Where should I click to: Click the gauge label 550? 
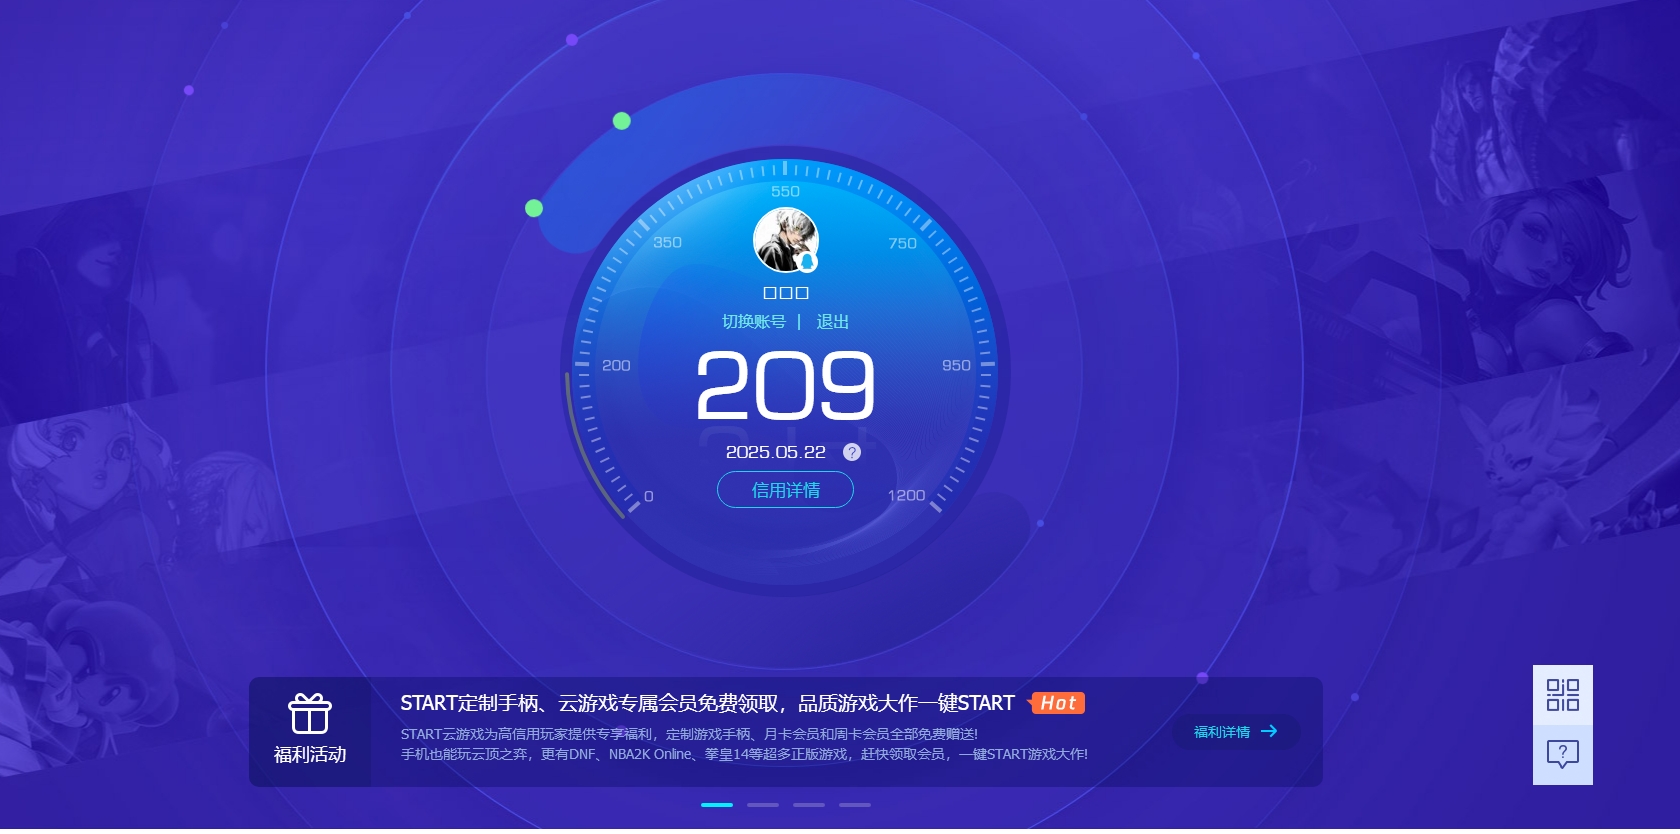[x=785, y=191]
